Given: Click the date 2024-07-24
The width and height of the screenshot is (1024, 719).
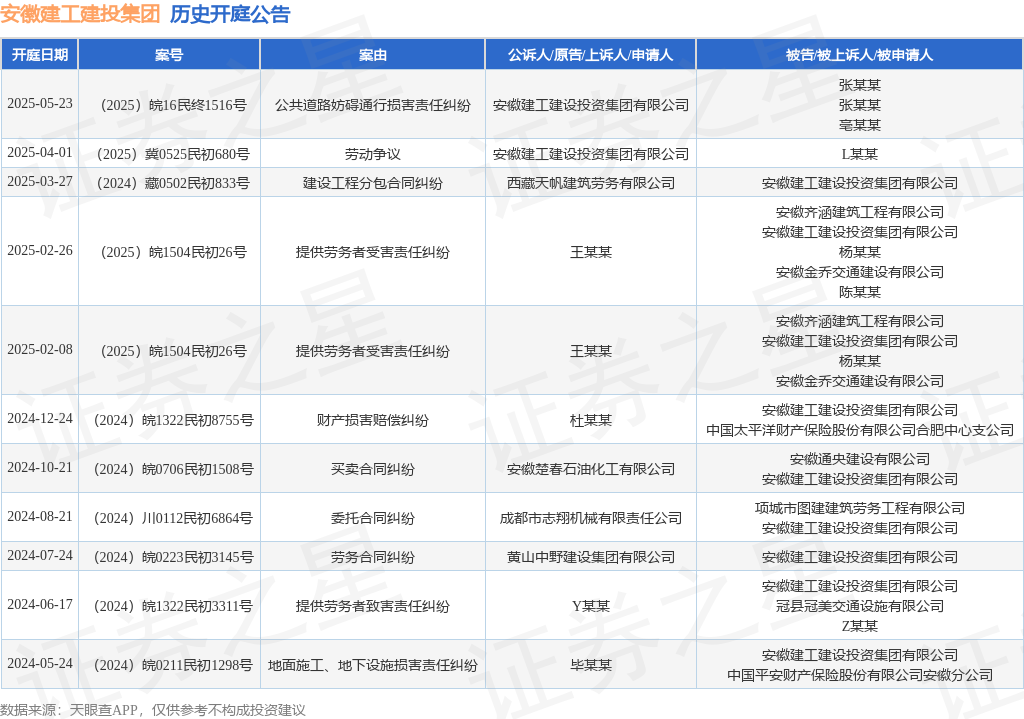Looking at the screenshot, I should (40, 556).
